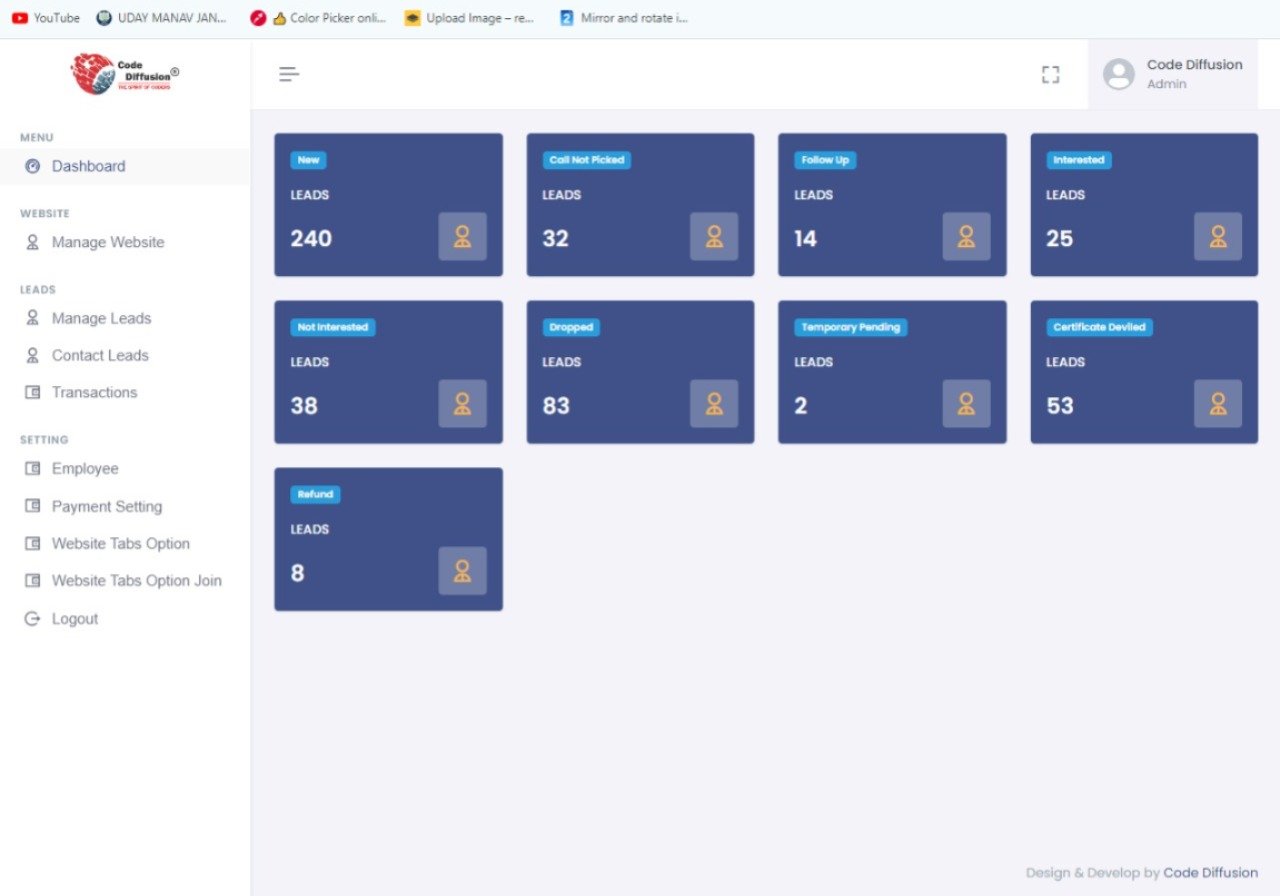Click the Follow Up status badge

click(x=825, y=160)
